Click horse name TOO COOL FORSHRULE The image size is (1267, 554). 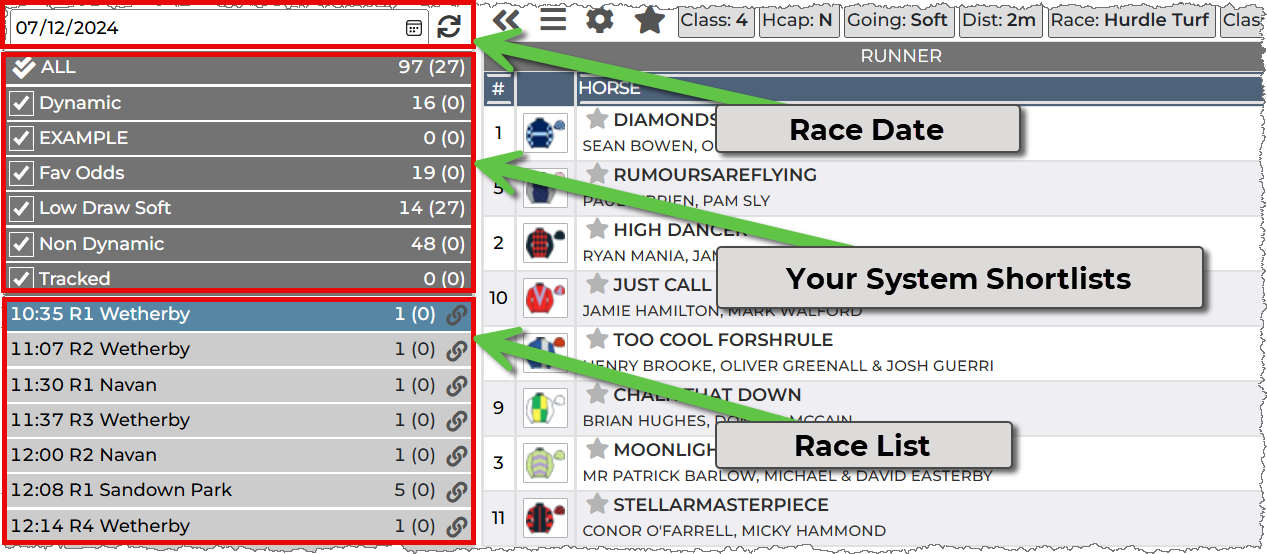[x=723, y=340]
